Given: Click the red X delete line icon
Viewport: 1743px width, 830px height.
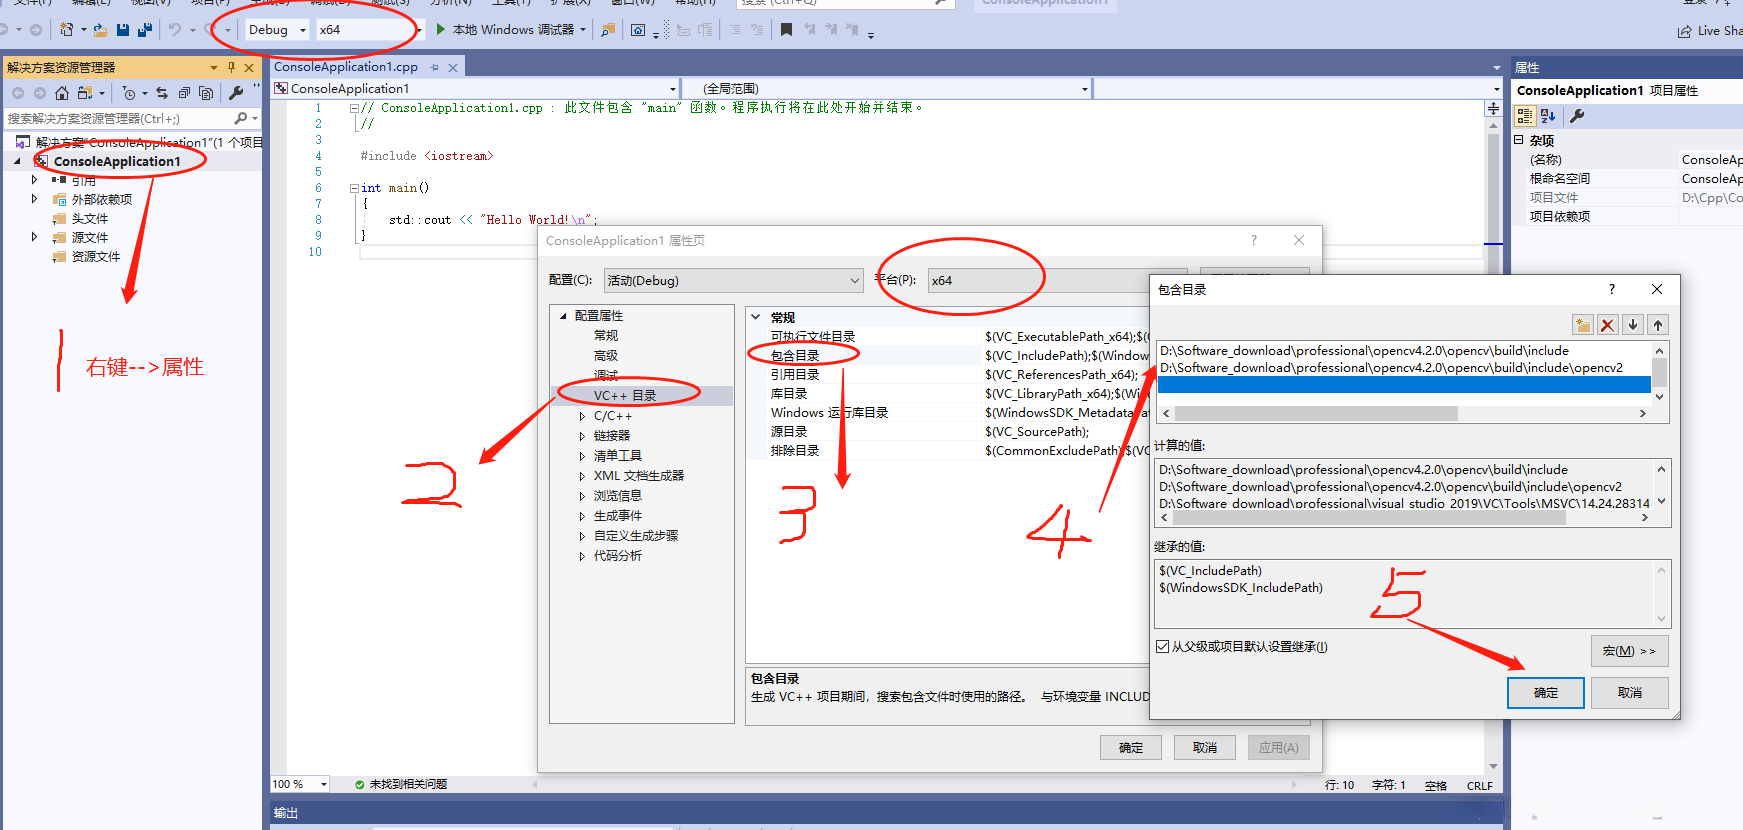Looking at the screenshot, I should click(x=1608, y=325).
